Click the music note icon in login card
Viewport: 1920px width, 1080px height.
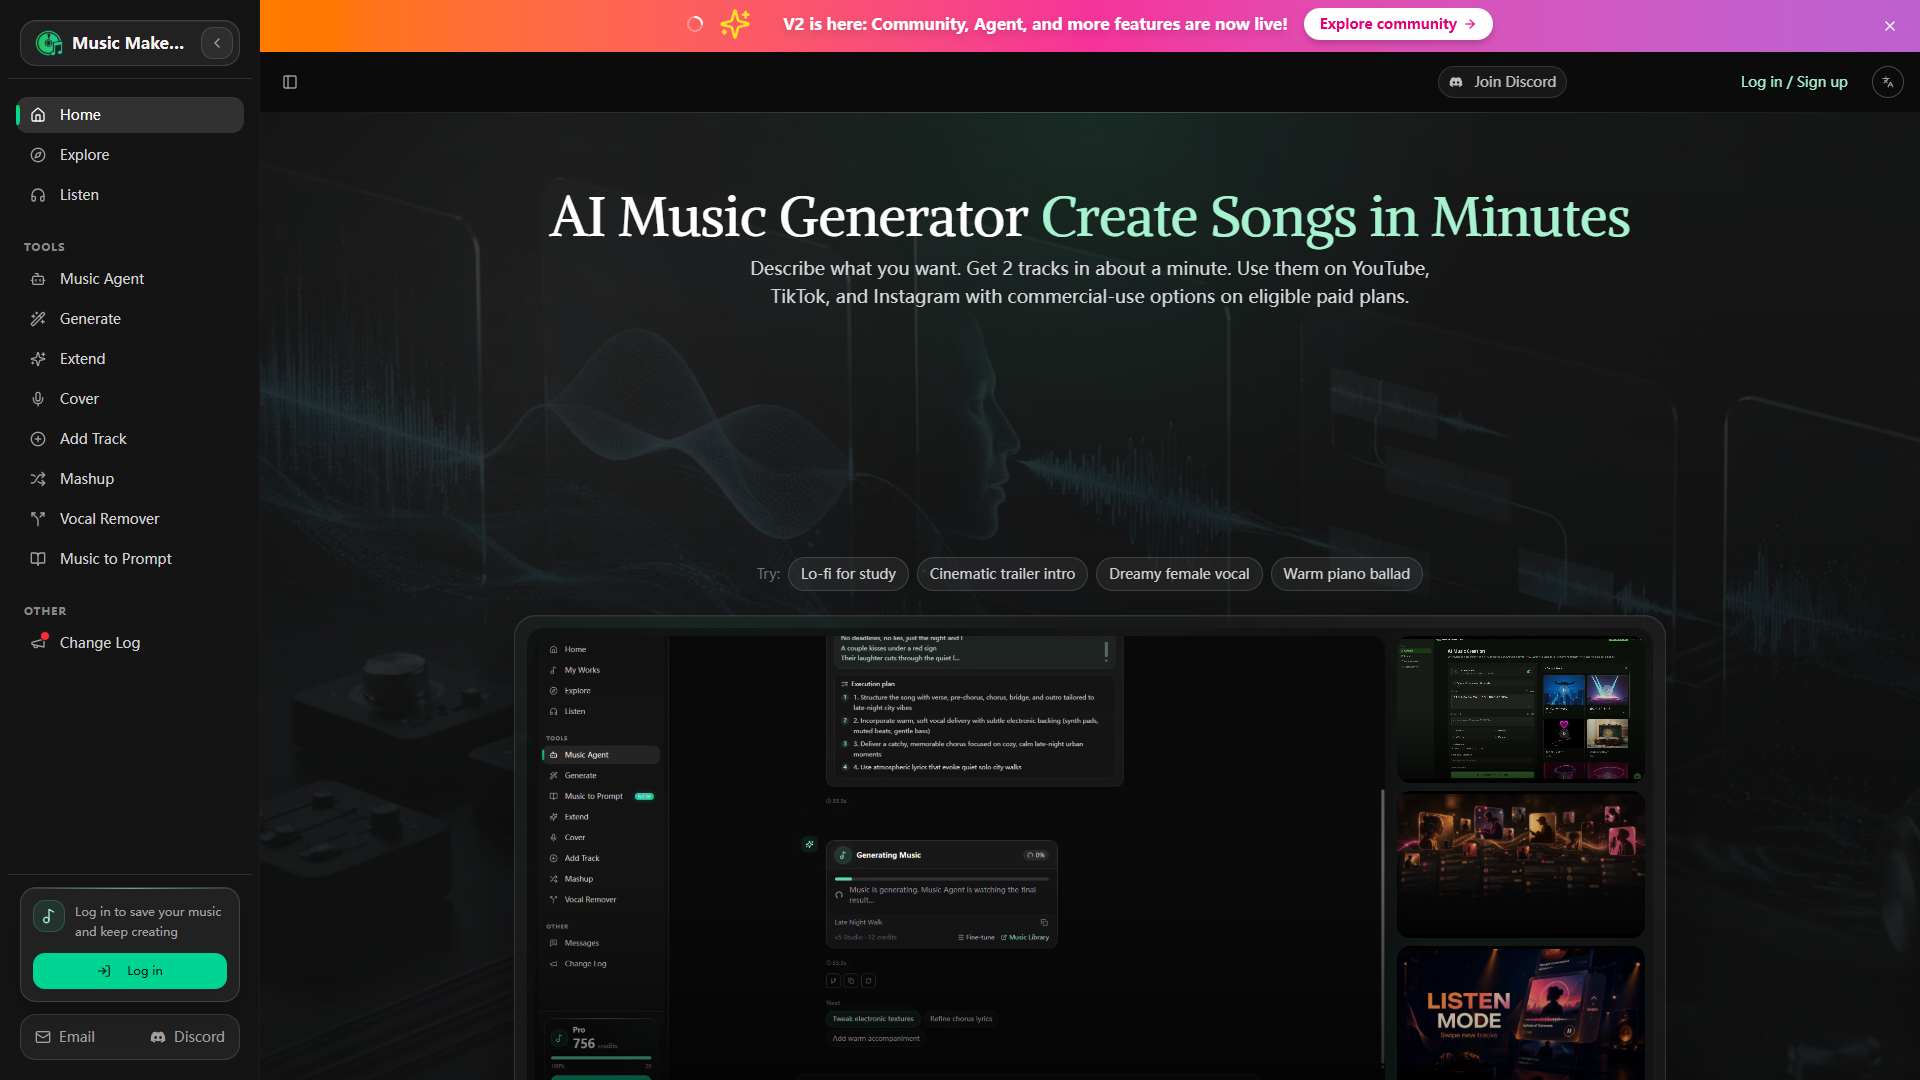click(49, 916)
